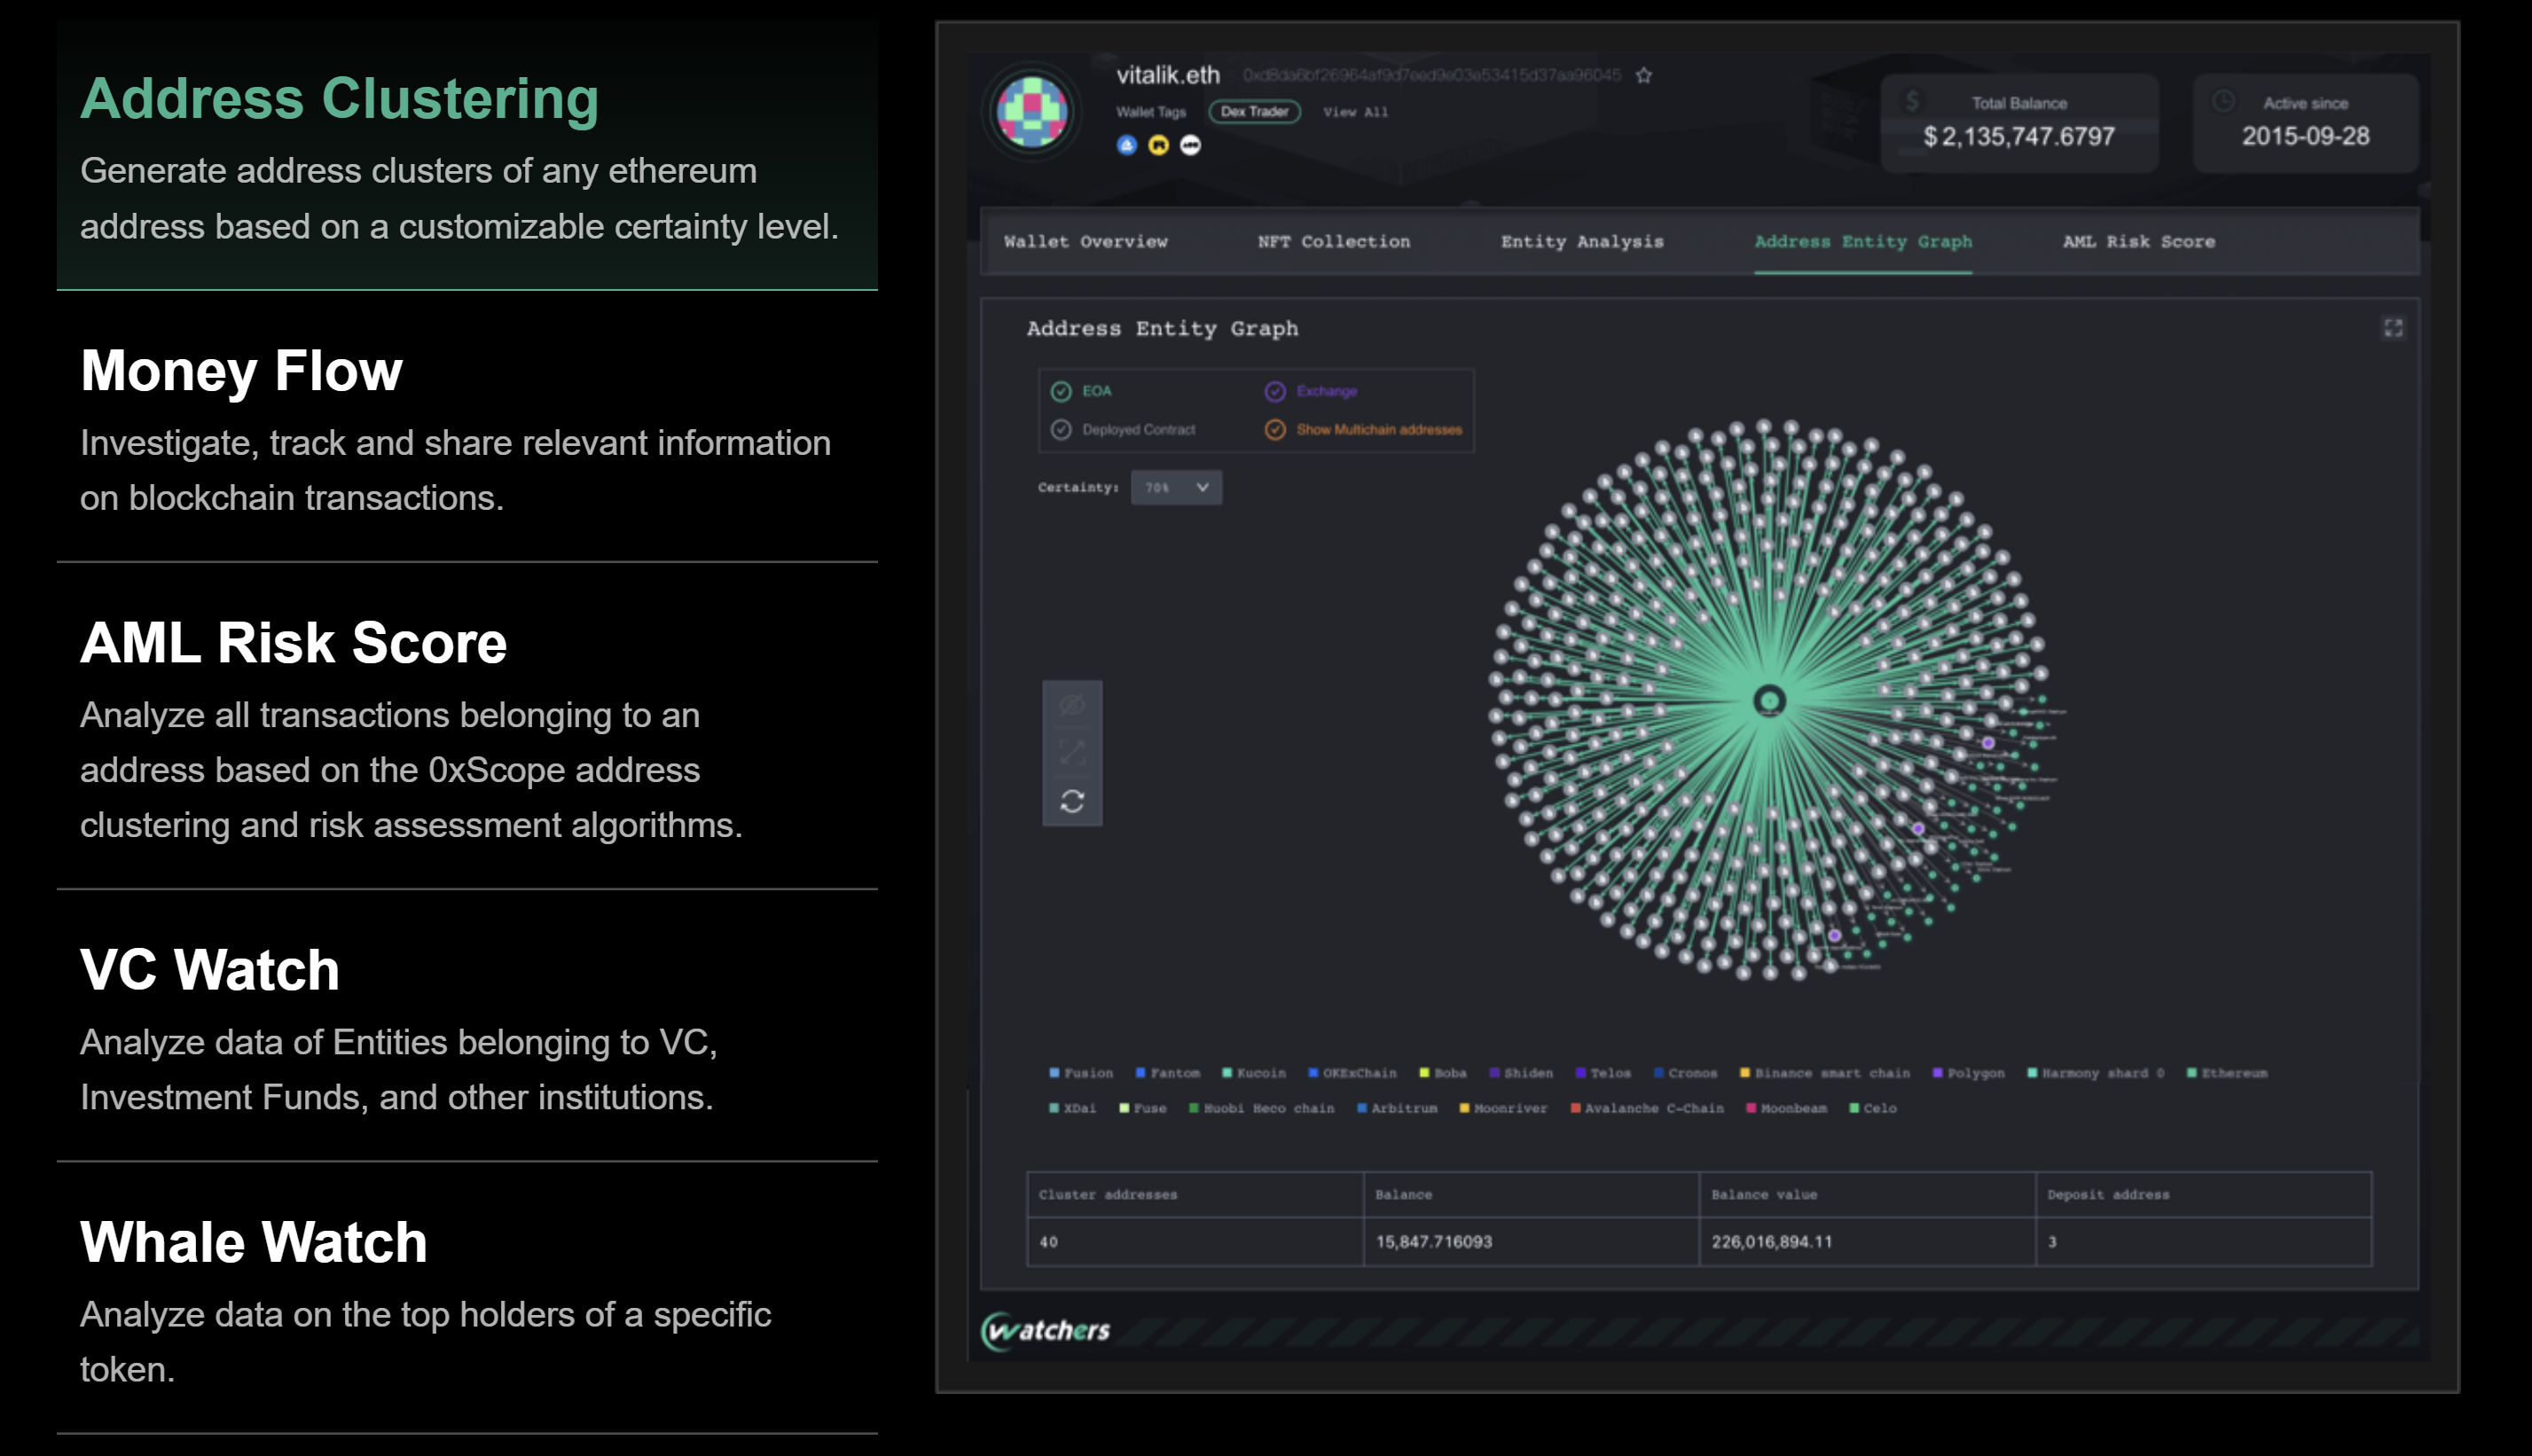
Task: Switch to Wallet Overview tab
Action: click(1085, 242)
